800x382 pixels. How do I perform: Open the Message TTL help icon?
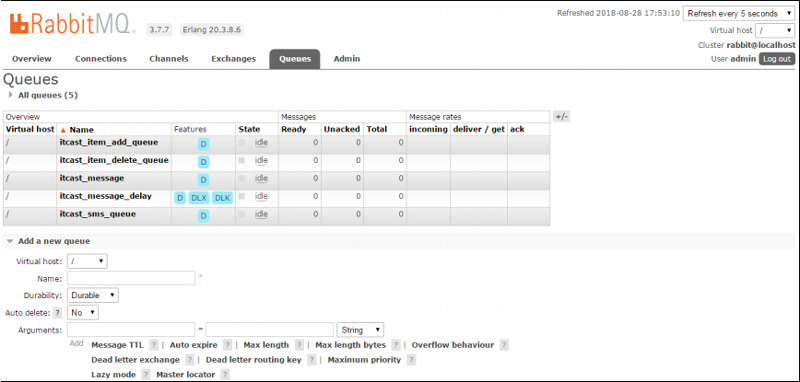154,345
